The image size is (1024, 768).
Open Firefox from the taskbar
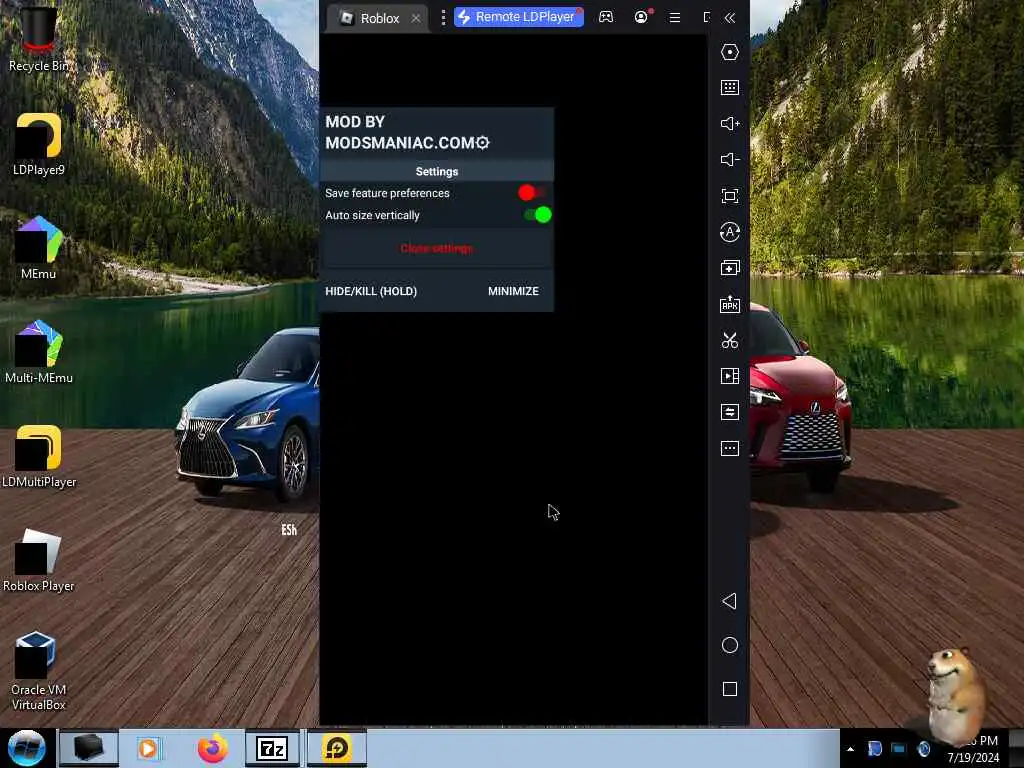click(x=212, y=748)
